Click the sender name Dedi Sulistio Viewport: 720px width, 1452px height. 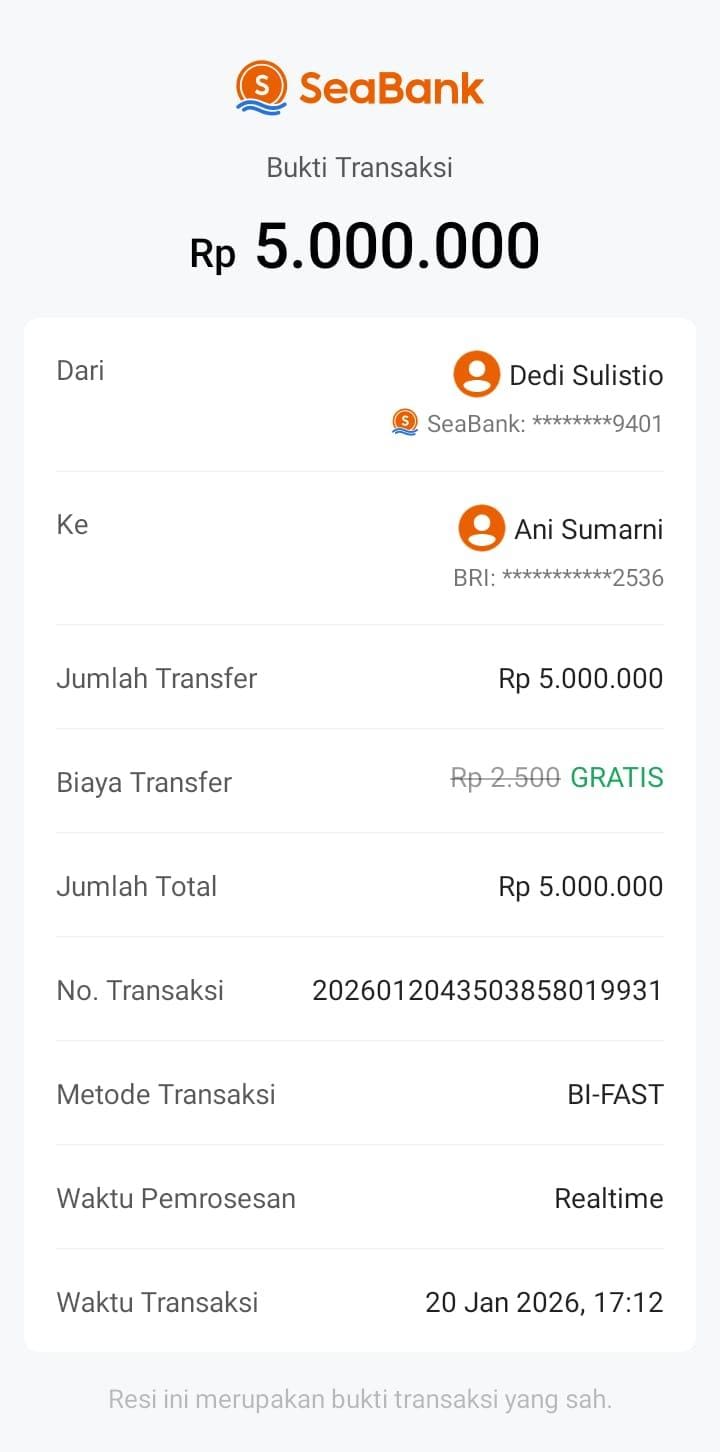pyautogui.click(x=586, y=375)
